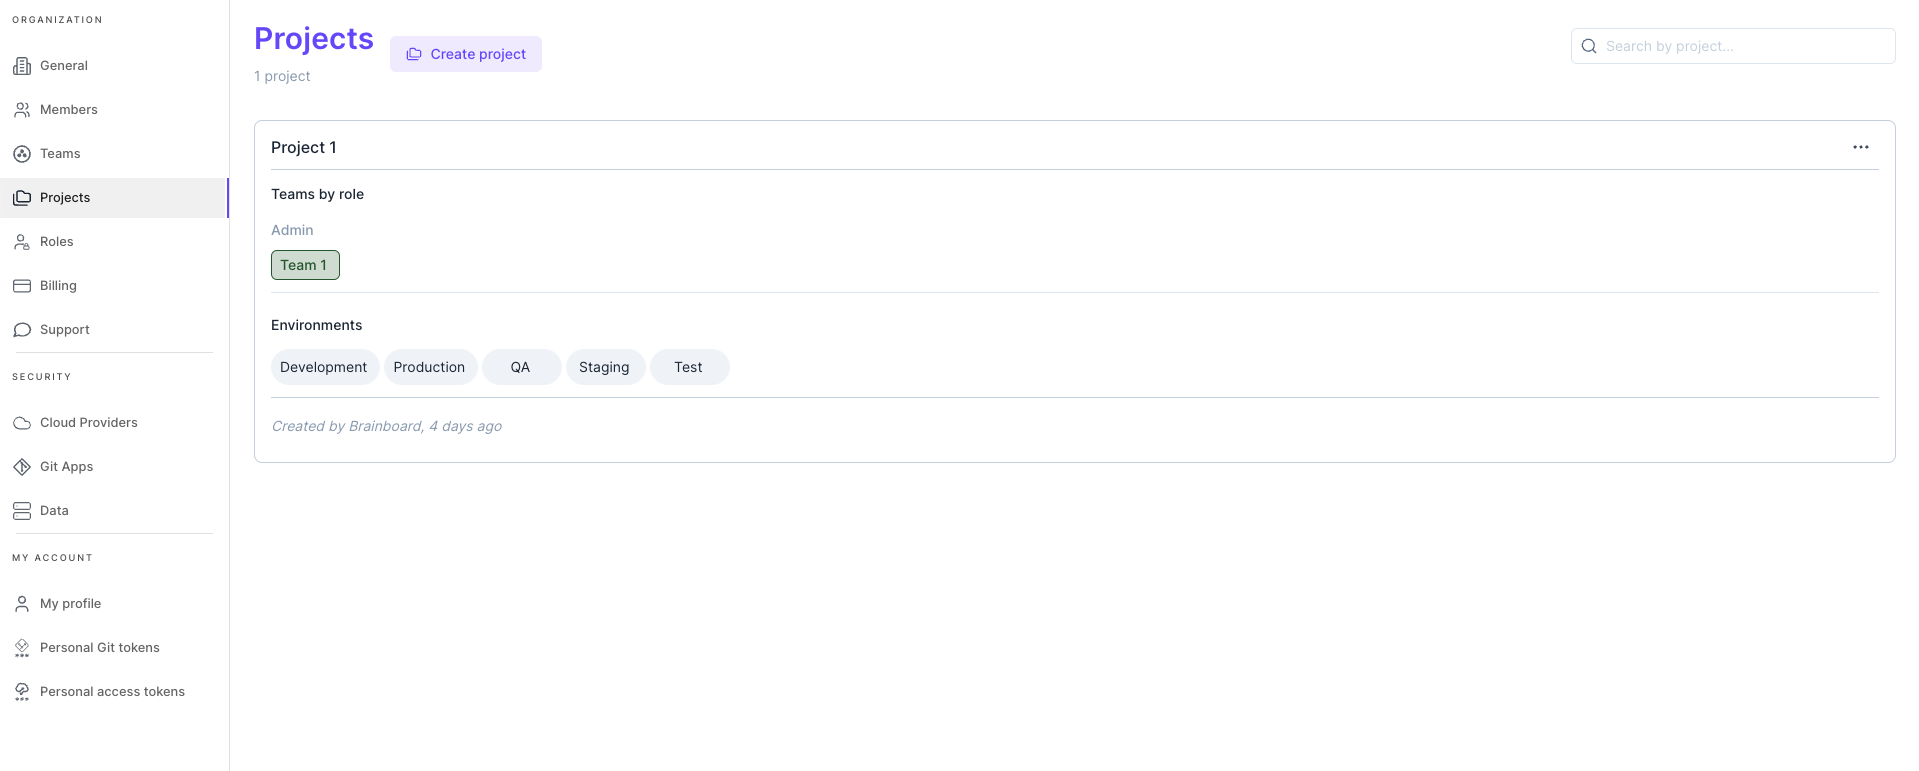Click the Support chat bubble icon
Viewport: 1919px width, 771px height.
[22, 330]
